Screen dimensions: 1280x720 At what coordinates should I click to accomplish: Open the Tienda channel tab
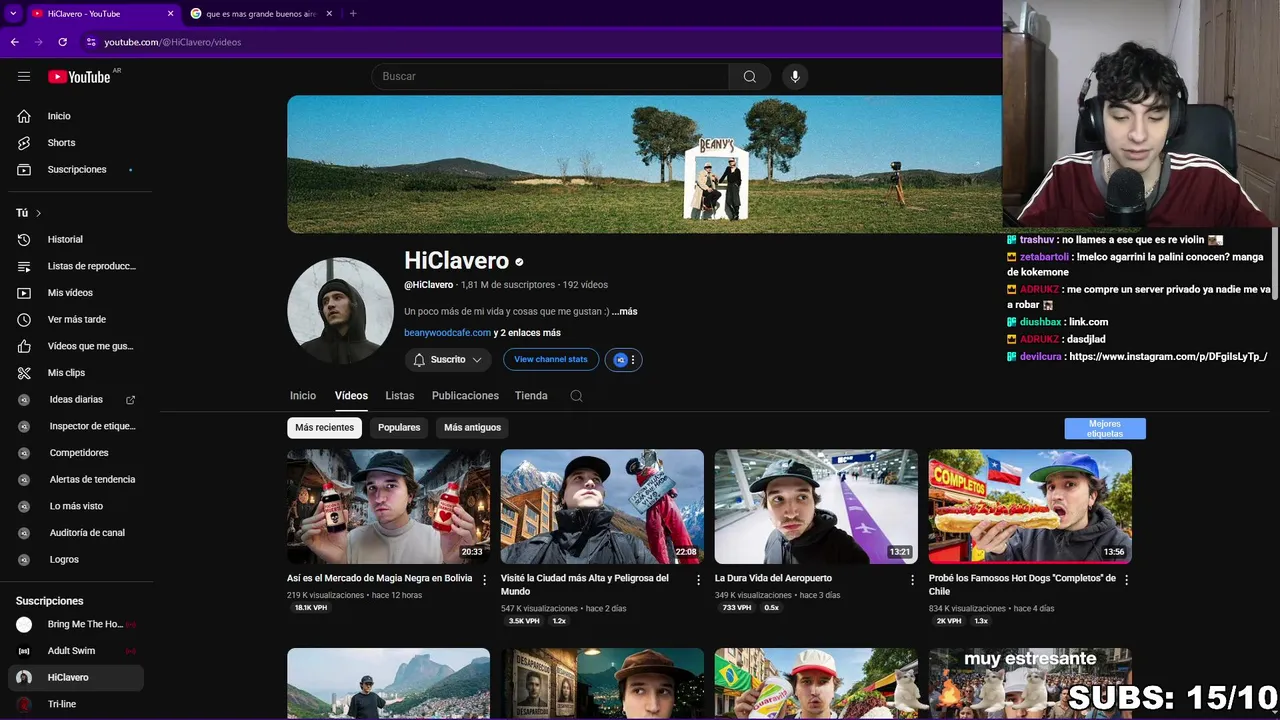531,396
